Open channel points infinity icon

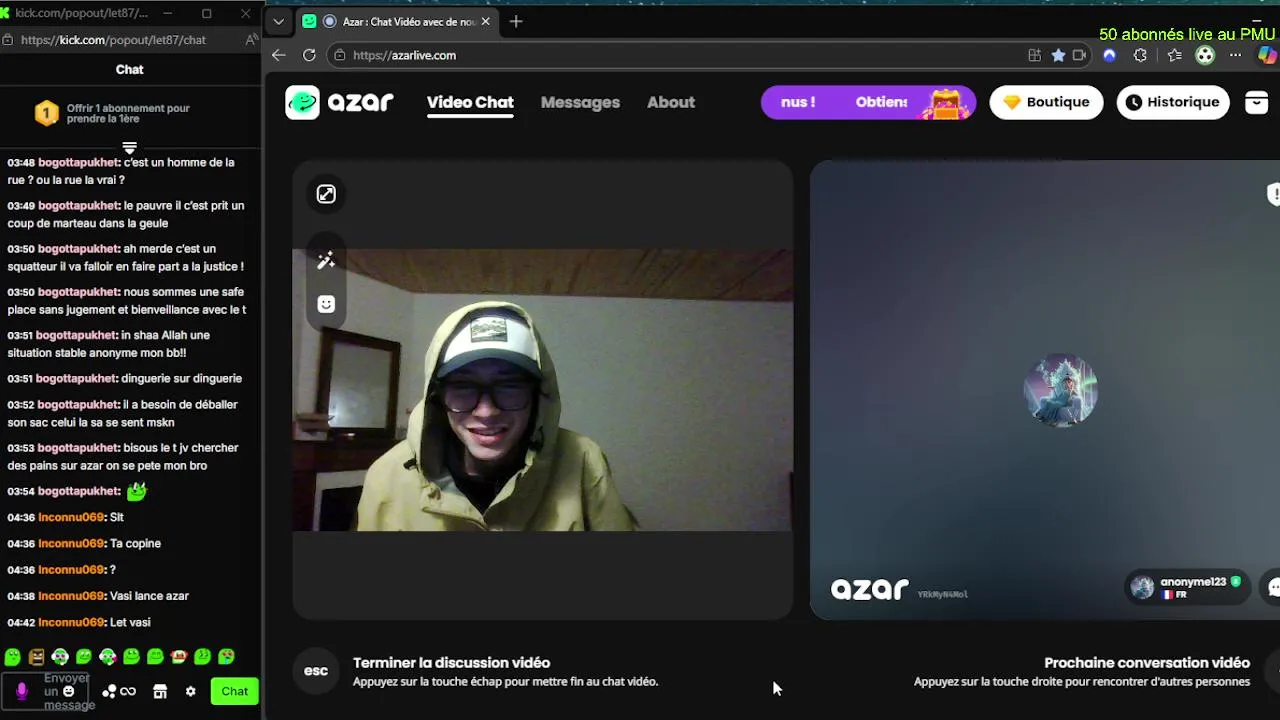119,691
